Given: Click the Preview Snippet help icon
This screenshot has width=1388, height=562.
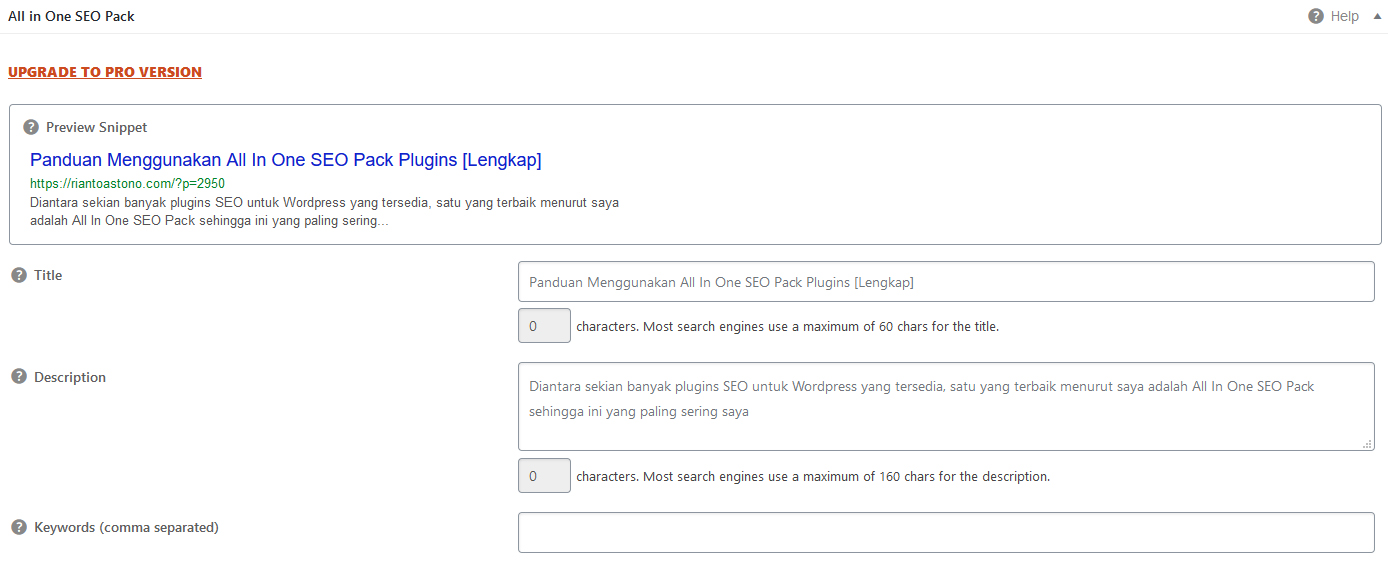Looking at the screenshot, I should pos(31,127).
